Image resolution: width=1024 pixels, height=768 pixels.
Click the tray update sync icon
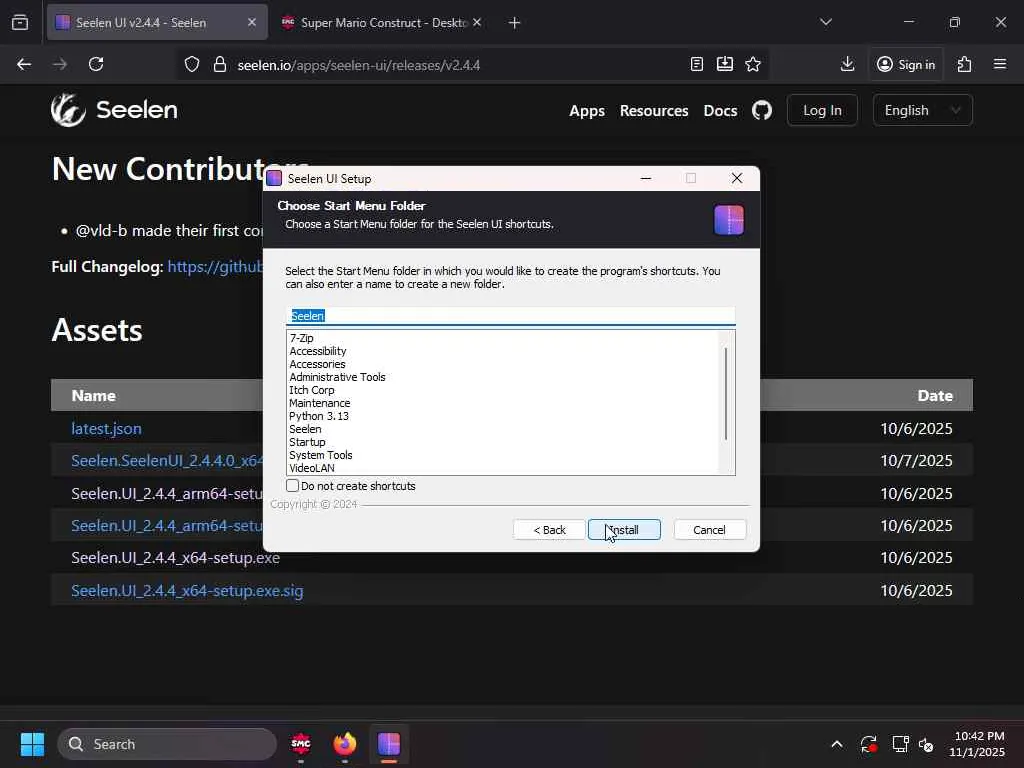point(869,744)
